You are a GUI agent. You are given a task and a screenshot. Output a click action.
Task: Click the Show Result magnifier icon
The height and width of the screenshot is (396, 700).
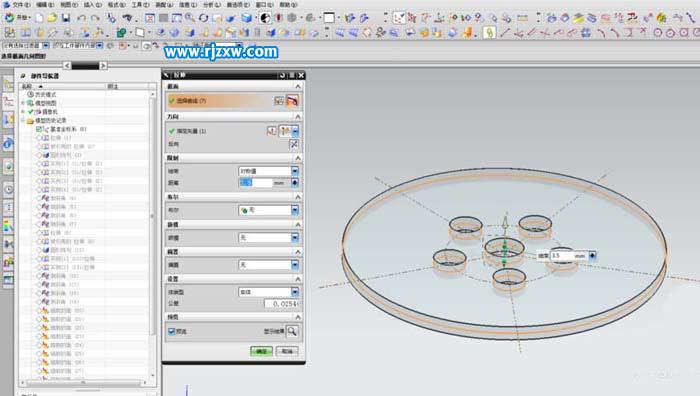click(x=292, y=331)
